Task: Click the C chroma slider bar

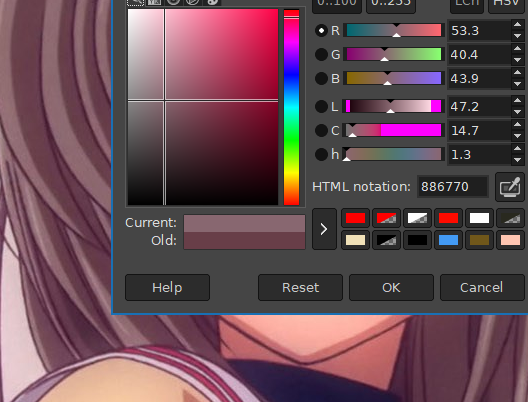Action: (x=394, y=130)
